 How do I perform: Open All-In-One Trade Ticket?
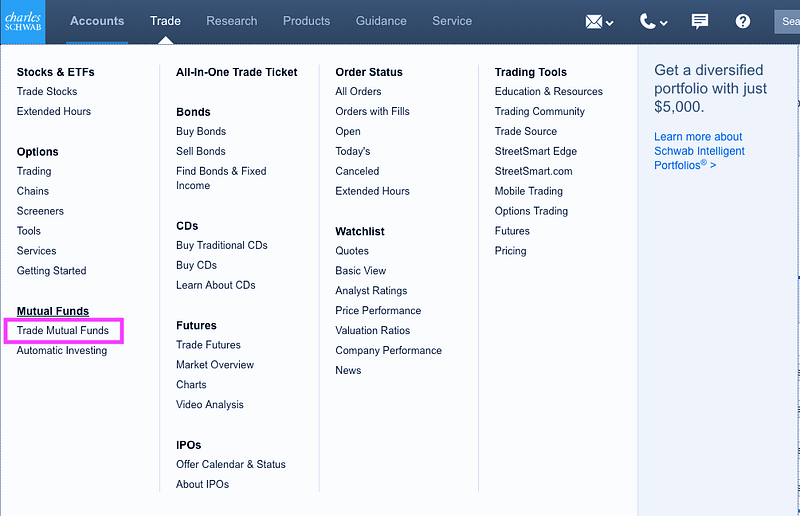[237, 72]
